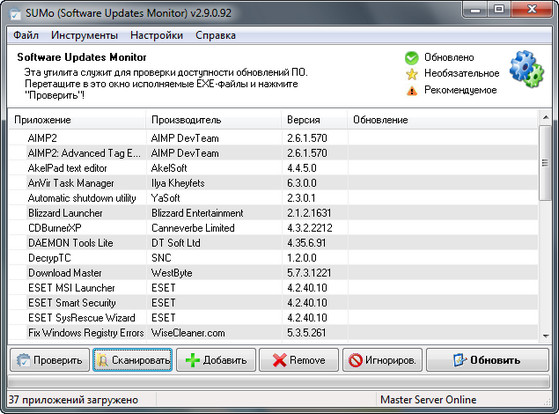Click the green checkmark Обновлено icon
559x414 pixels.
(411, 58)
